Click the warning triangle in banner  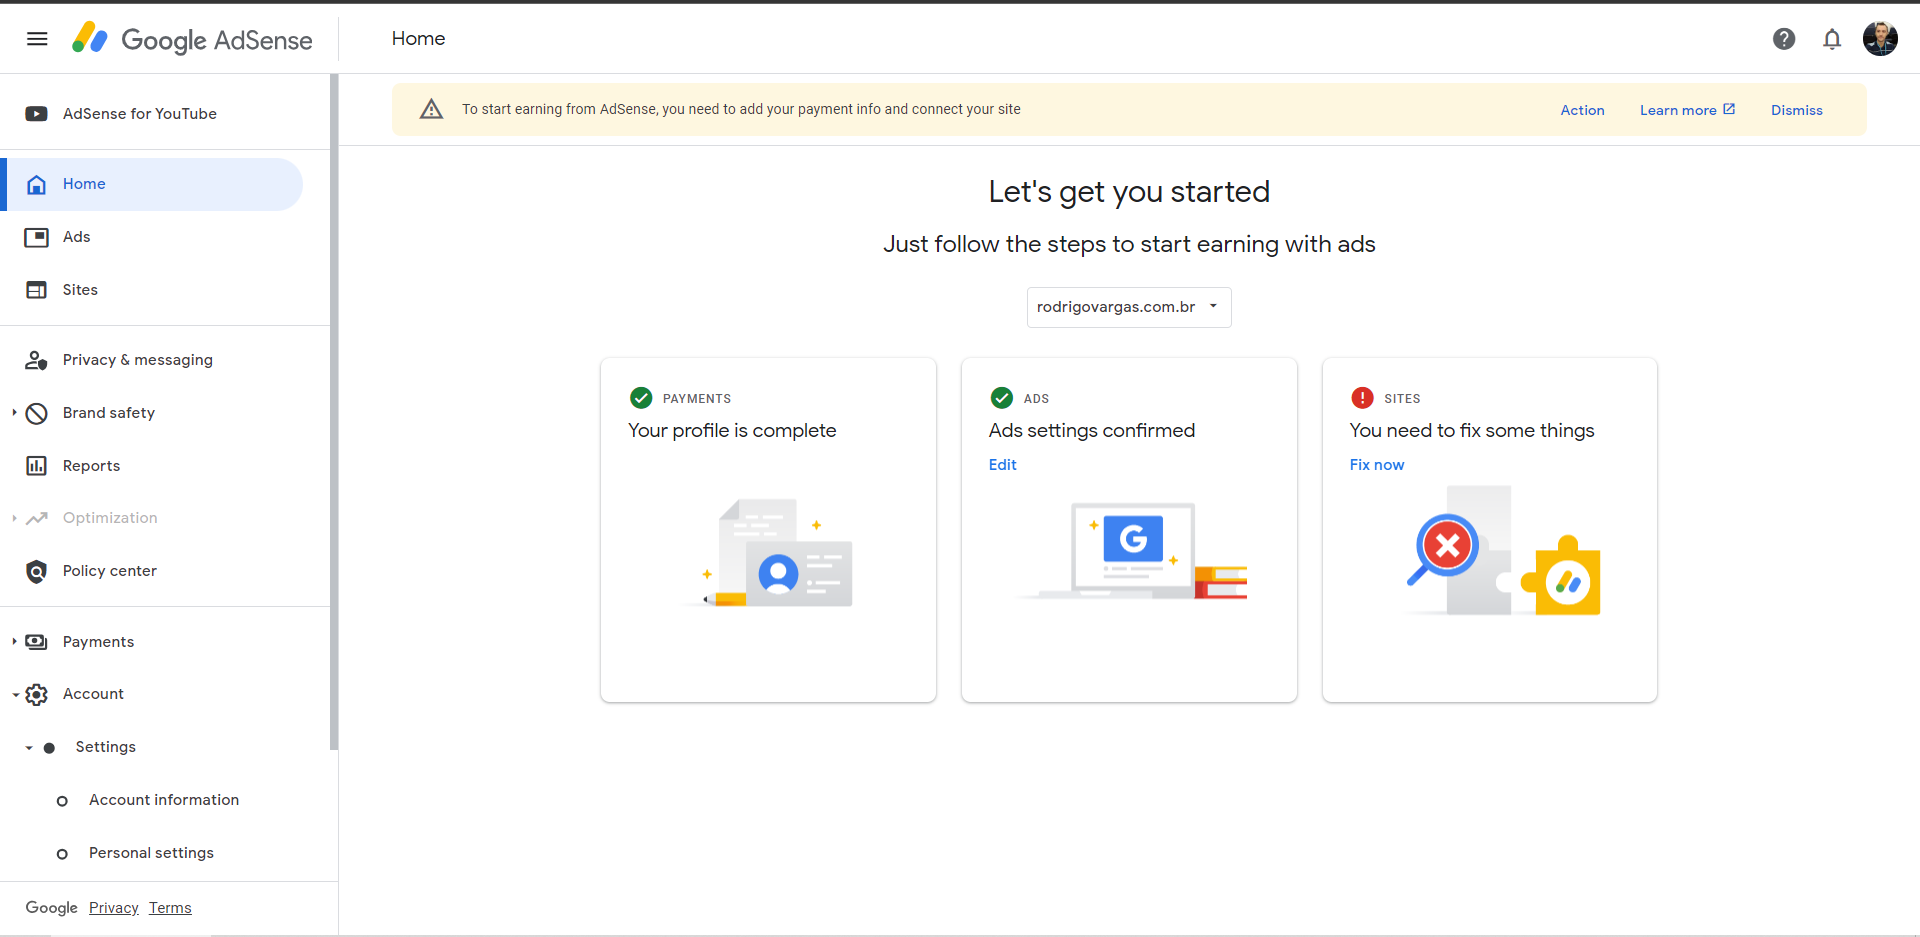pos(431,109)
